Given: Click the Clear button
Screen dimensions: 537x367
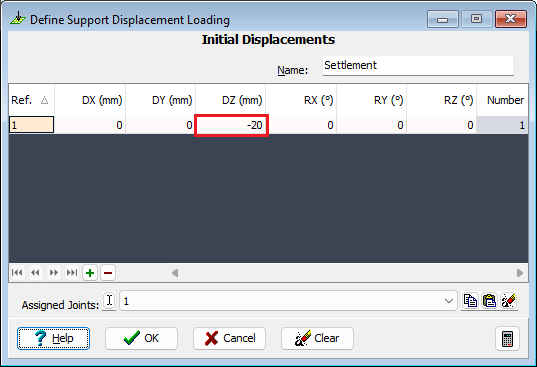Looking at the screenshot, I should 317,338.
